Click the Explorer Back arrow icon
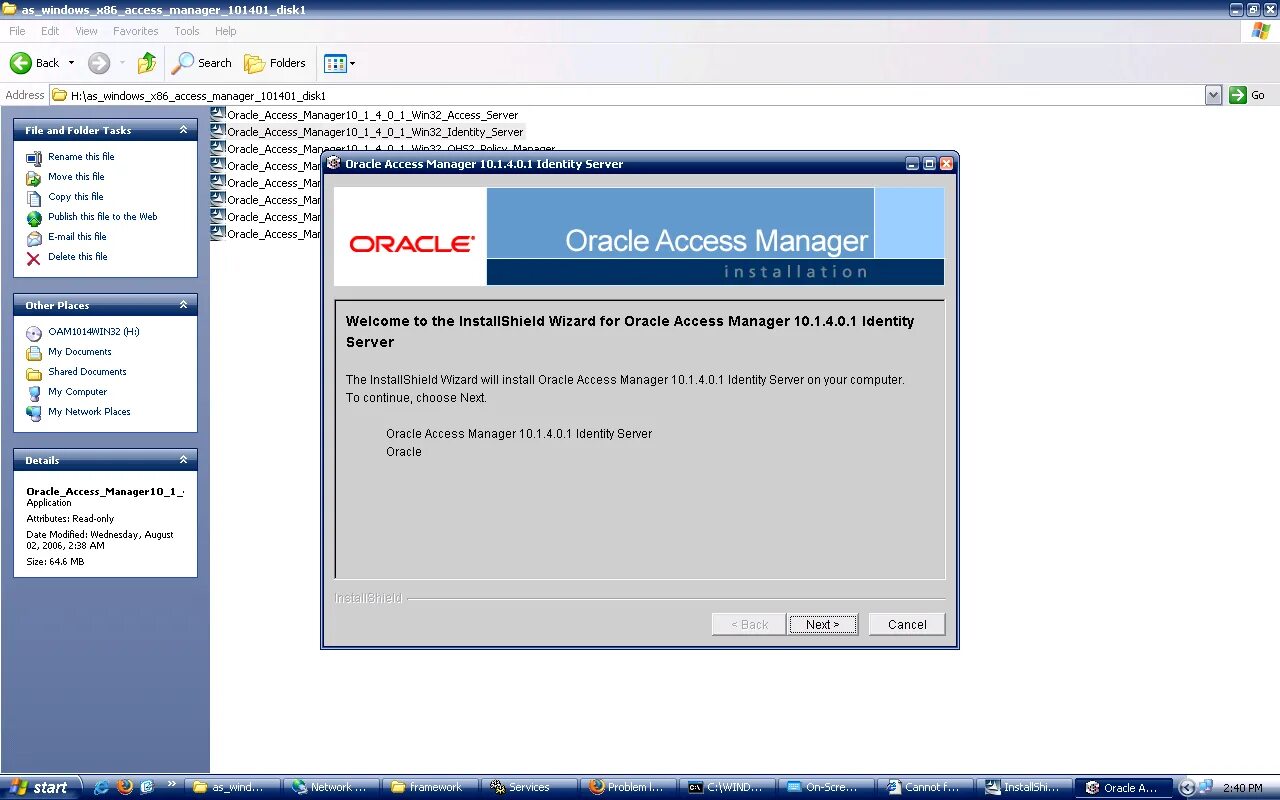The image size is (1280, 800). tap(21, 63)
